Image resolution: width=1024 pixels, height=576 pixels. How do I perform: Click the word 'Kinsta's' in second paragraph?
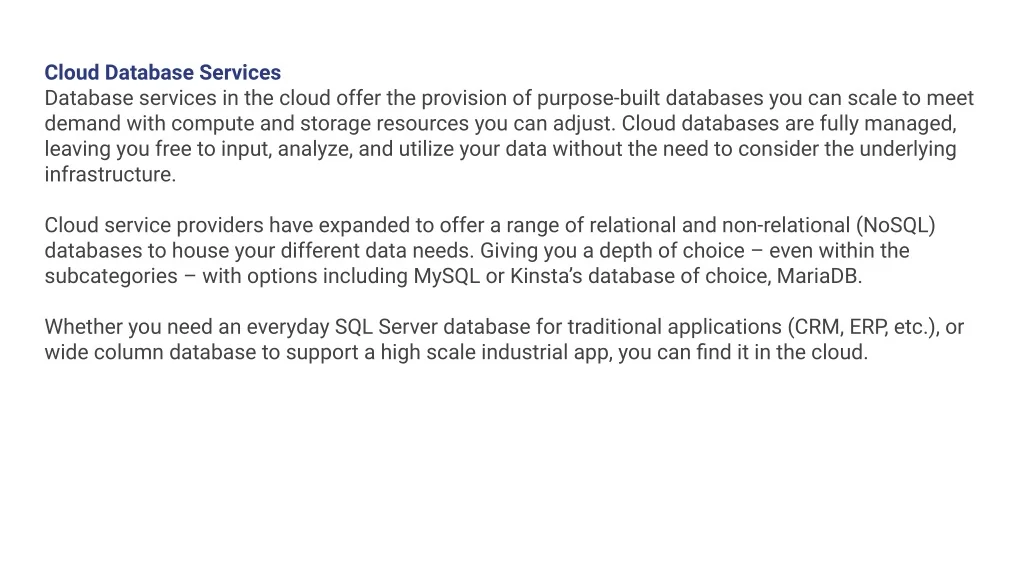(x=546, y=276)
